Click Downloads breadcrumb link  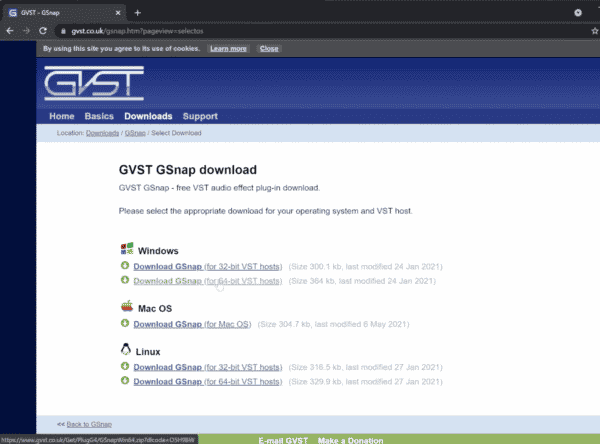(x=102, y=133)
